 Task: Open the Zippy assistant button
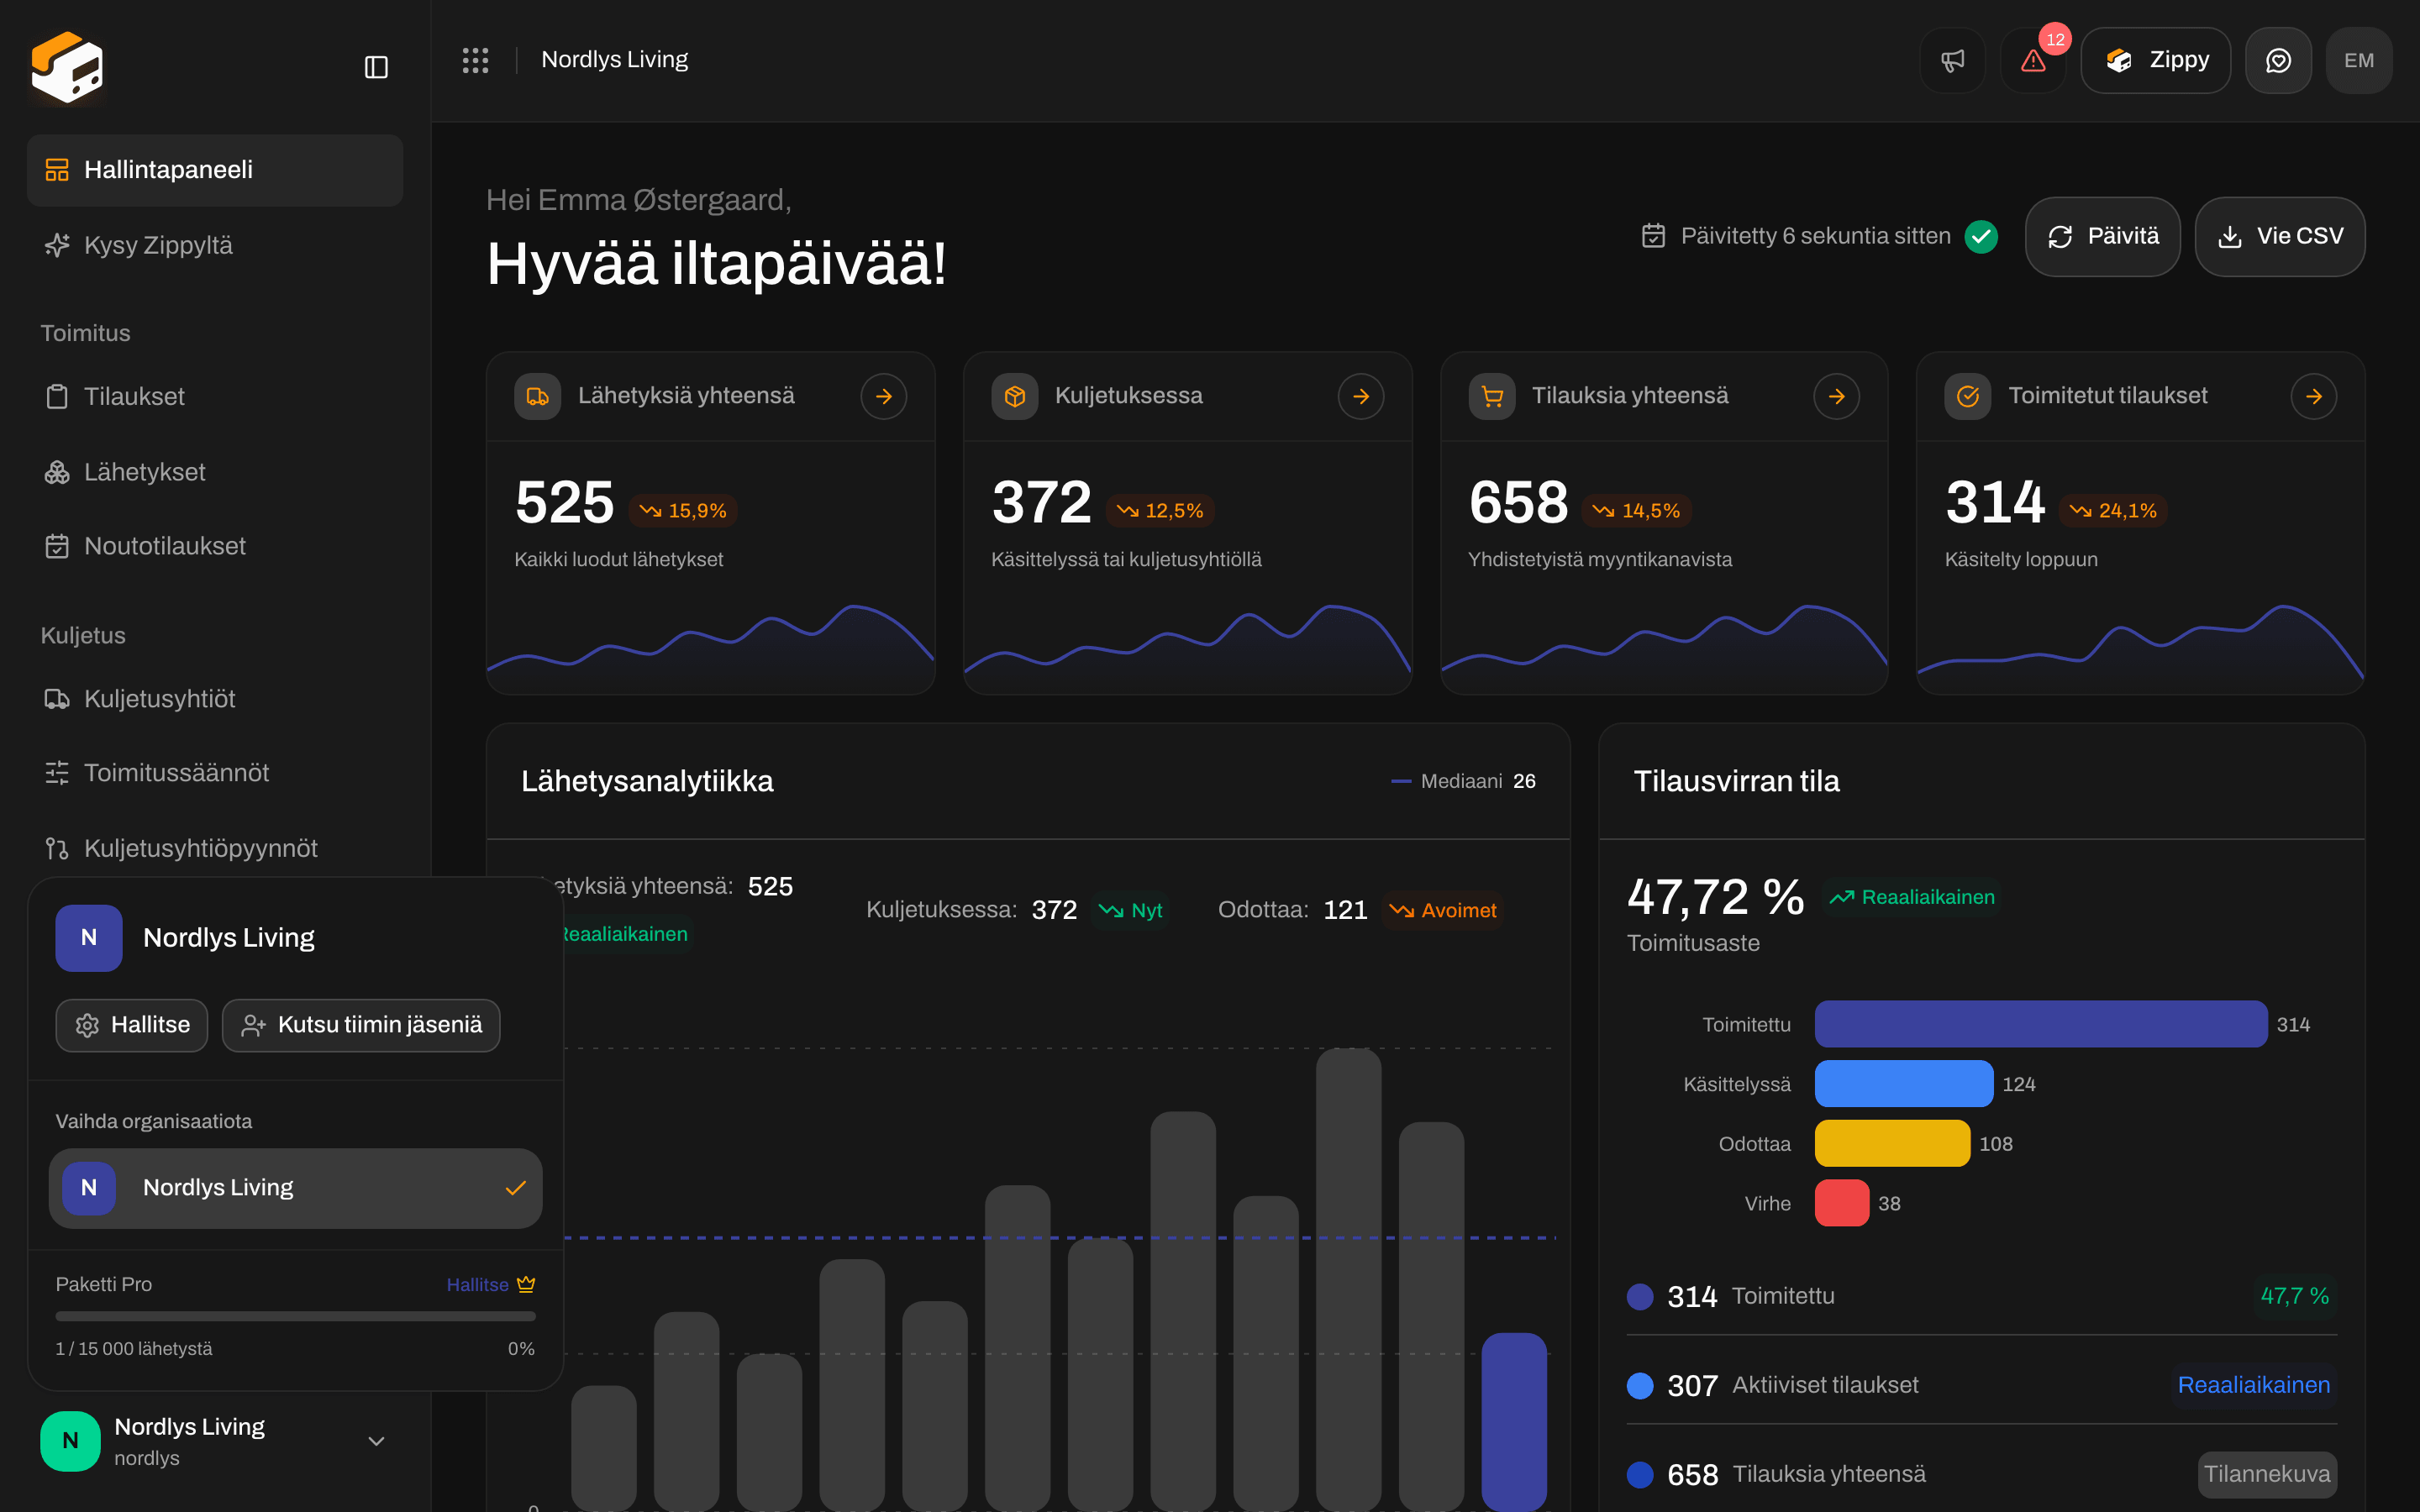coord(2155,60)
